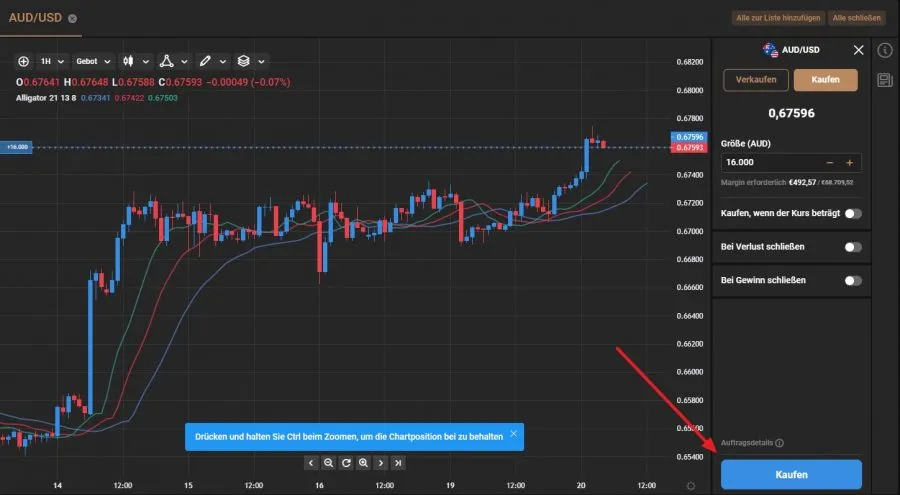Select the pencil drawing tool
The width and height of the screenshot is (900, 495).
205,61
